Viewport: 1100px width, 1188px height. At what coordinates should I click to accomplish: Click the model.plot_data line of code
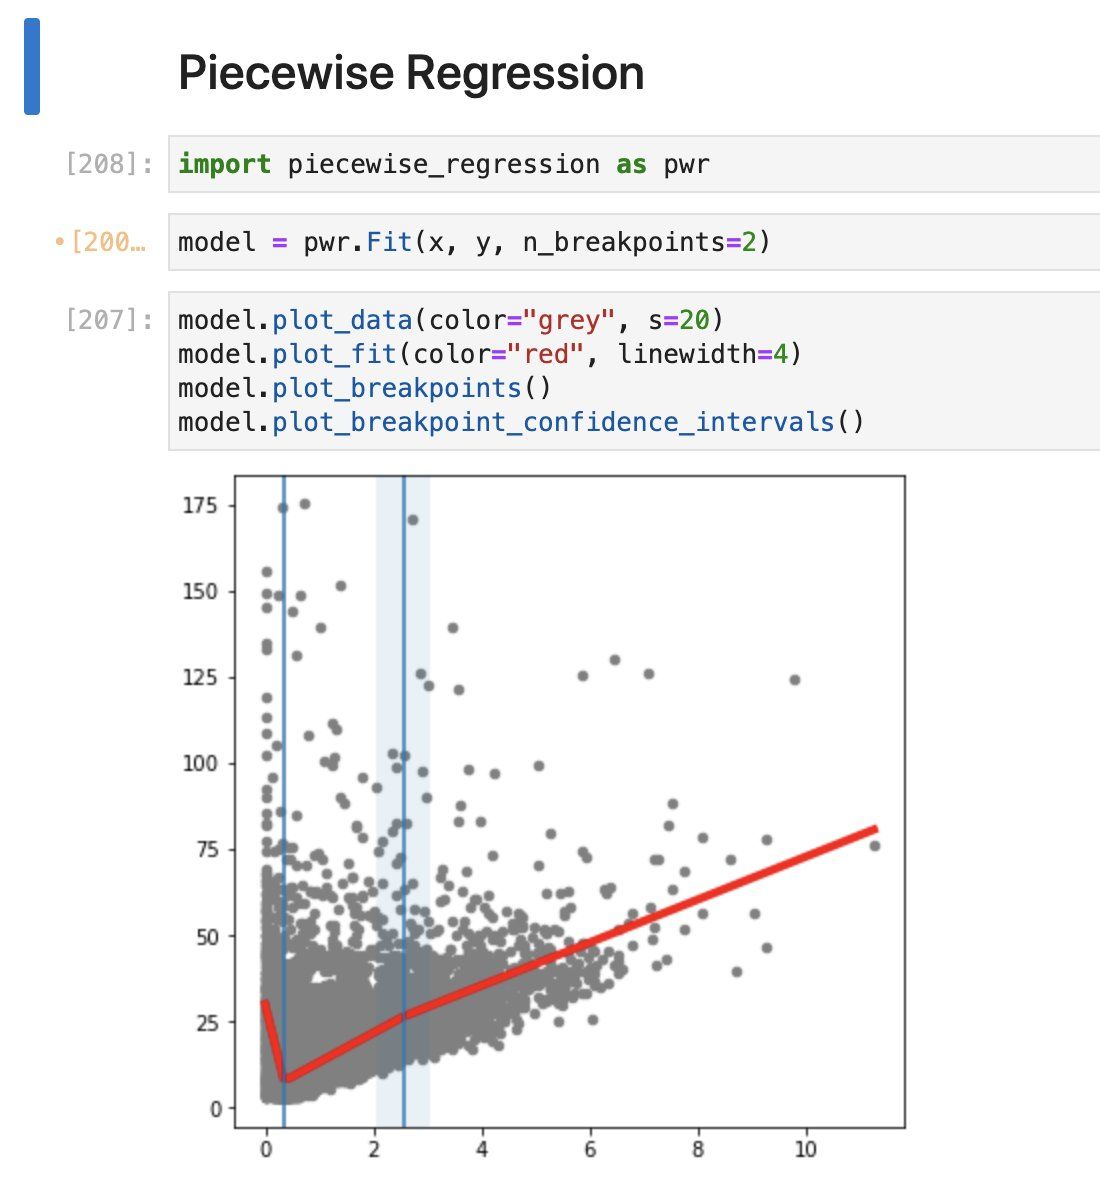tap(449, 320)
